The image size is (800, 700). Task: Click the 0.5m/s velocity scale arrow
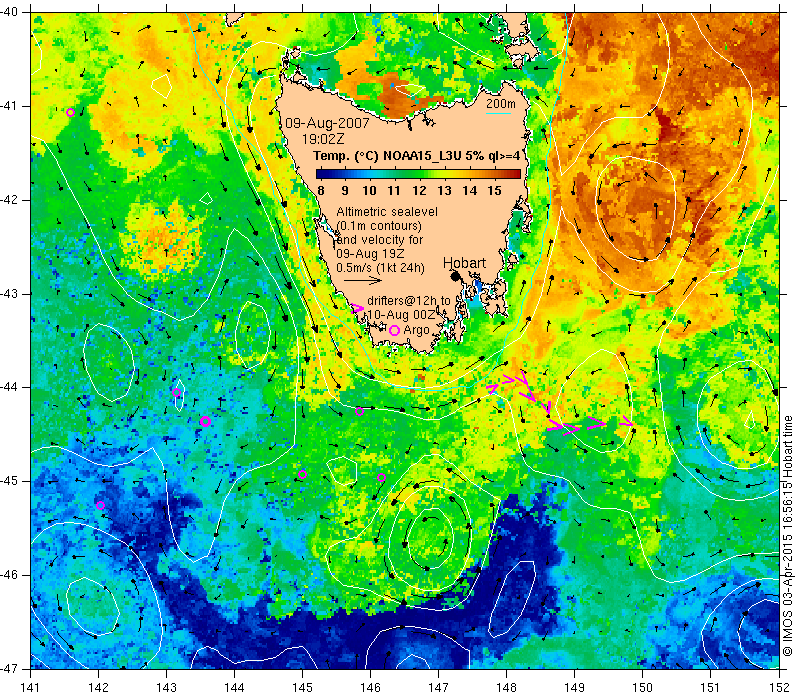tap(363, 280)
